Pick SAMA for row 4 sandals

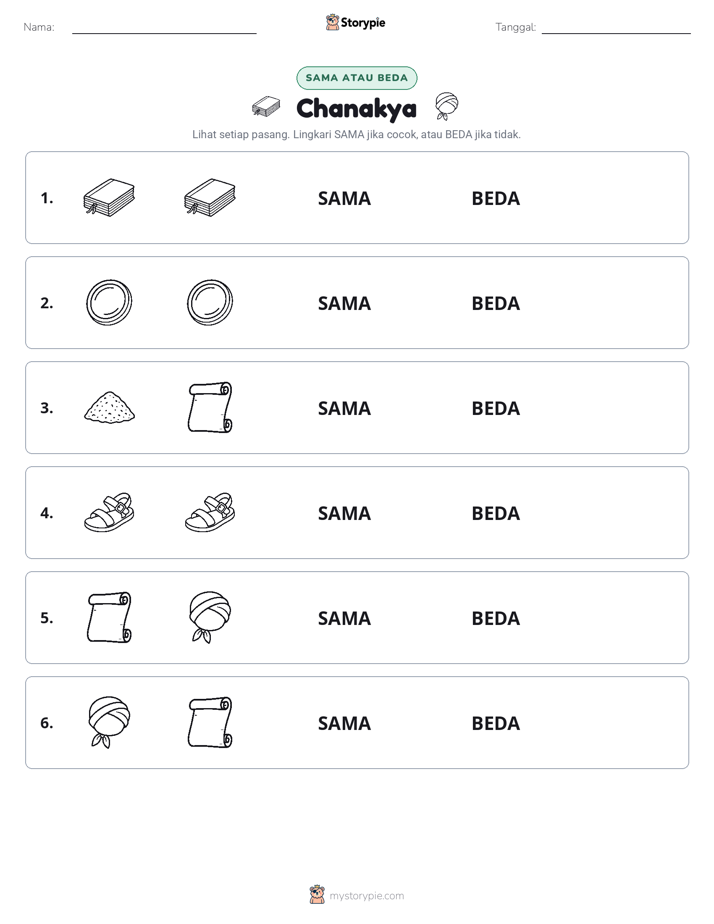point(344,513)
